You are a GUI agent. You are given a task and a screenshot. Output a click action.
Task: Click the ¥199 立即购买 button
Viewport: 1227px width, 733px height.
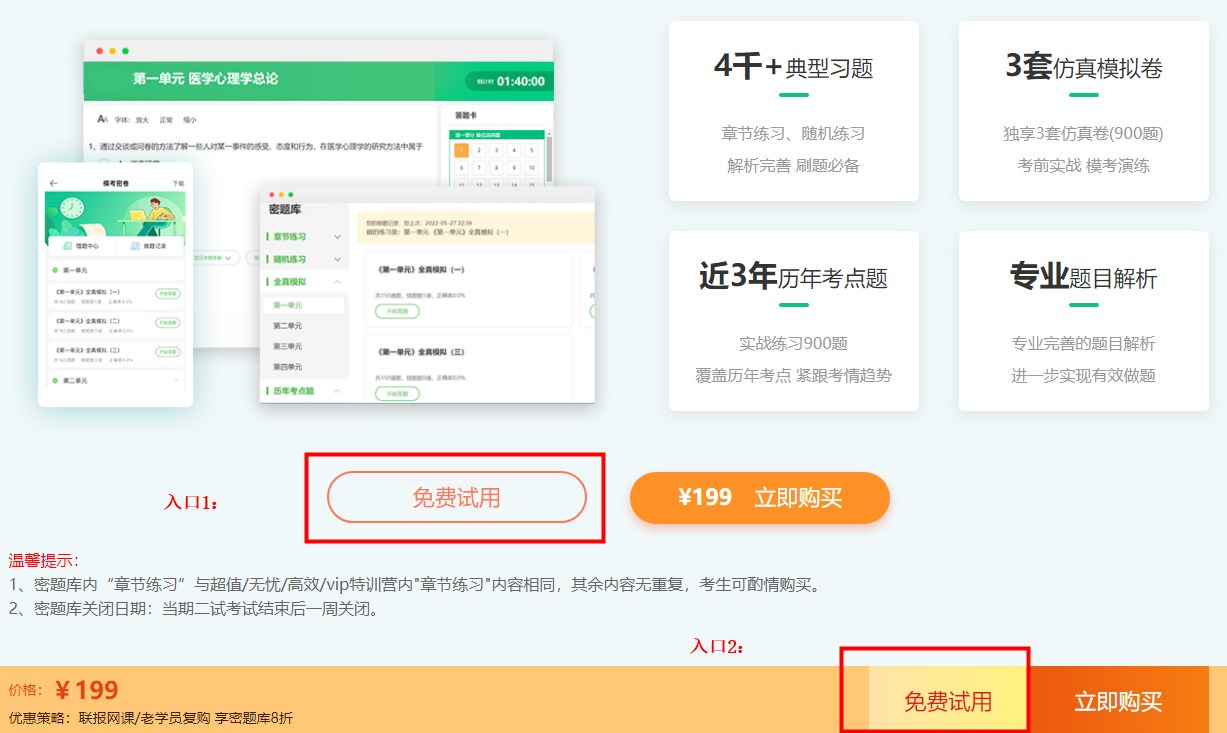click(760, 497)
